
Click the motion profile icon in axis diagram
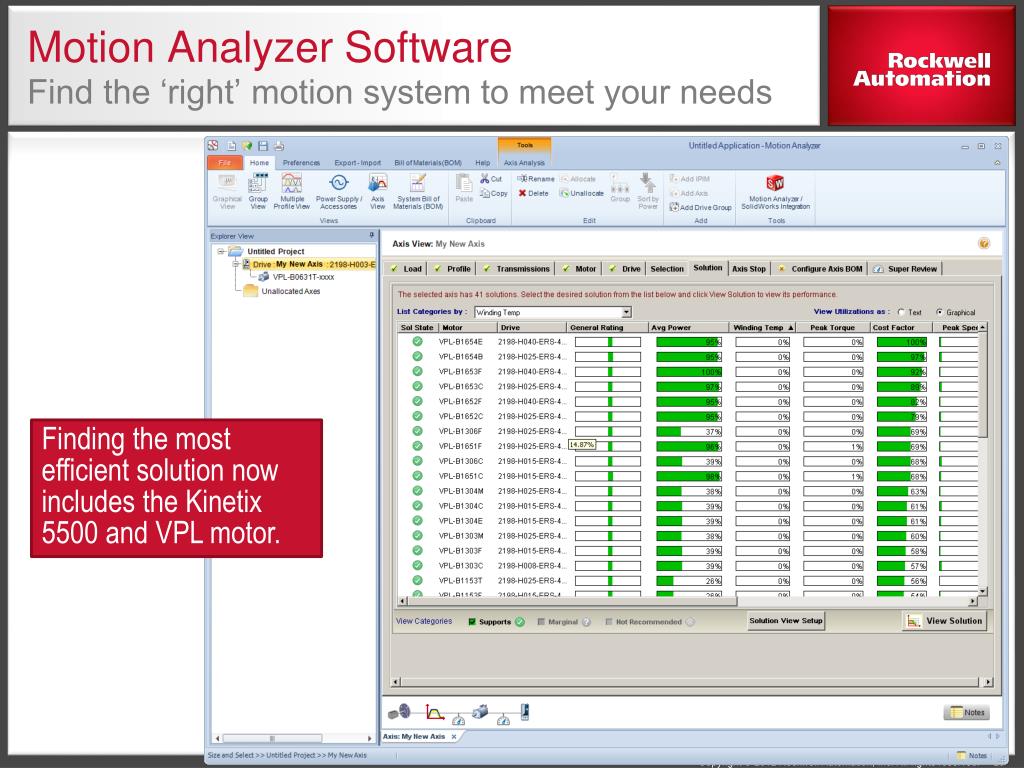tap(434, 712)
